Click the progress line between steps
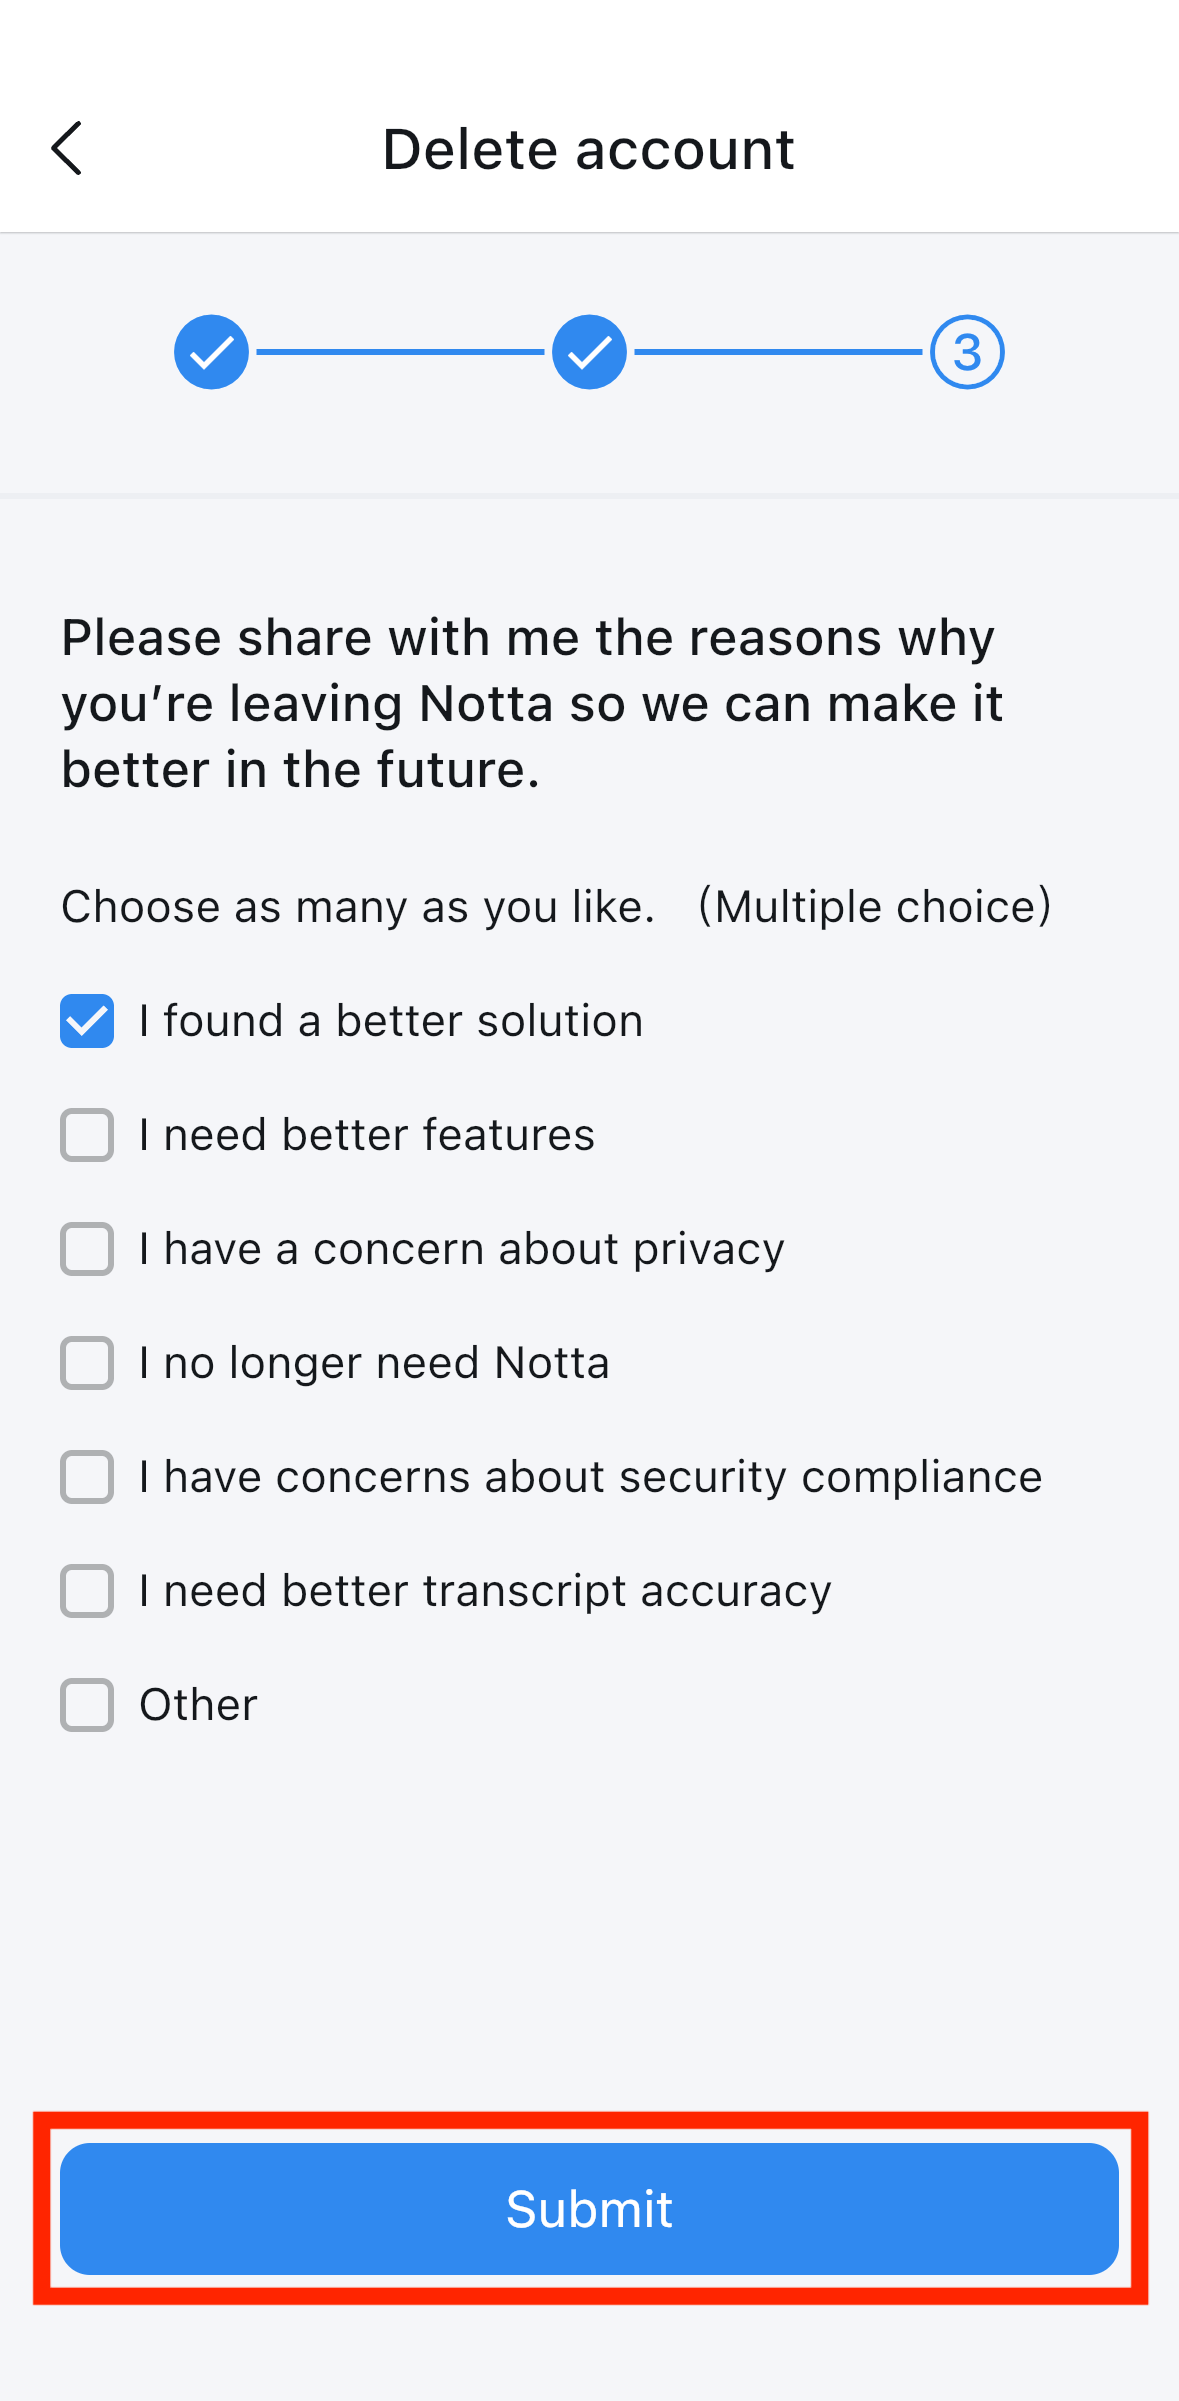Image resolution: width=1179 pixels, height=2401 pixels. [400, 351]
